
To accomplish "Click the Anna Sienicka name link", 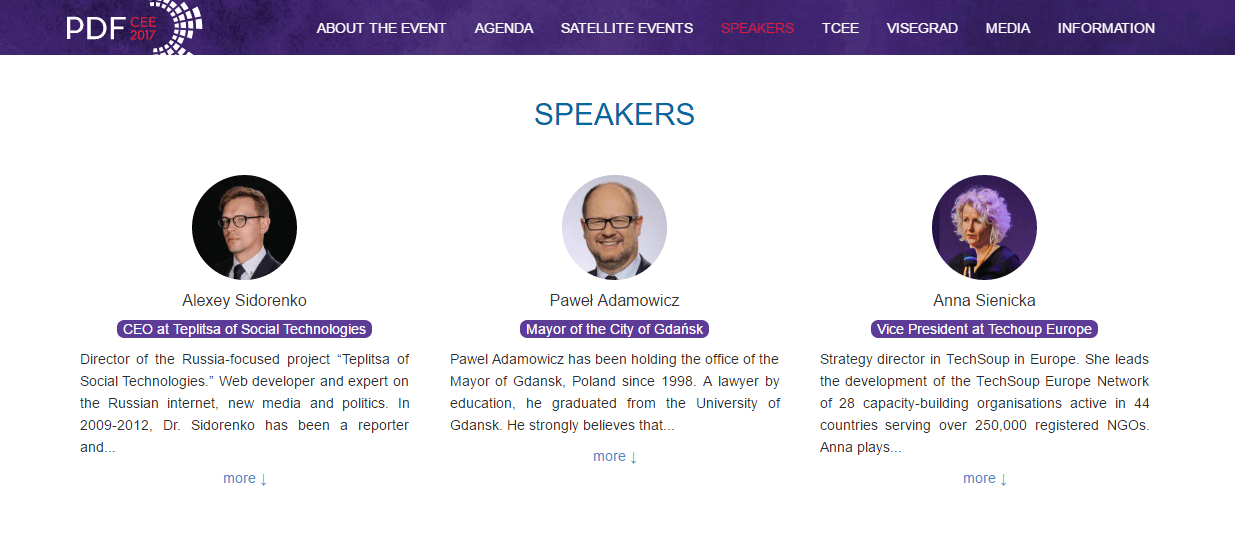I will click(984, 300).
